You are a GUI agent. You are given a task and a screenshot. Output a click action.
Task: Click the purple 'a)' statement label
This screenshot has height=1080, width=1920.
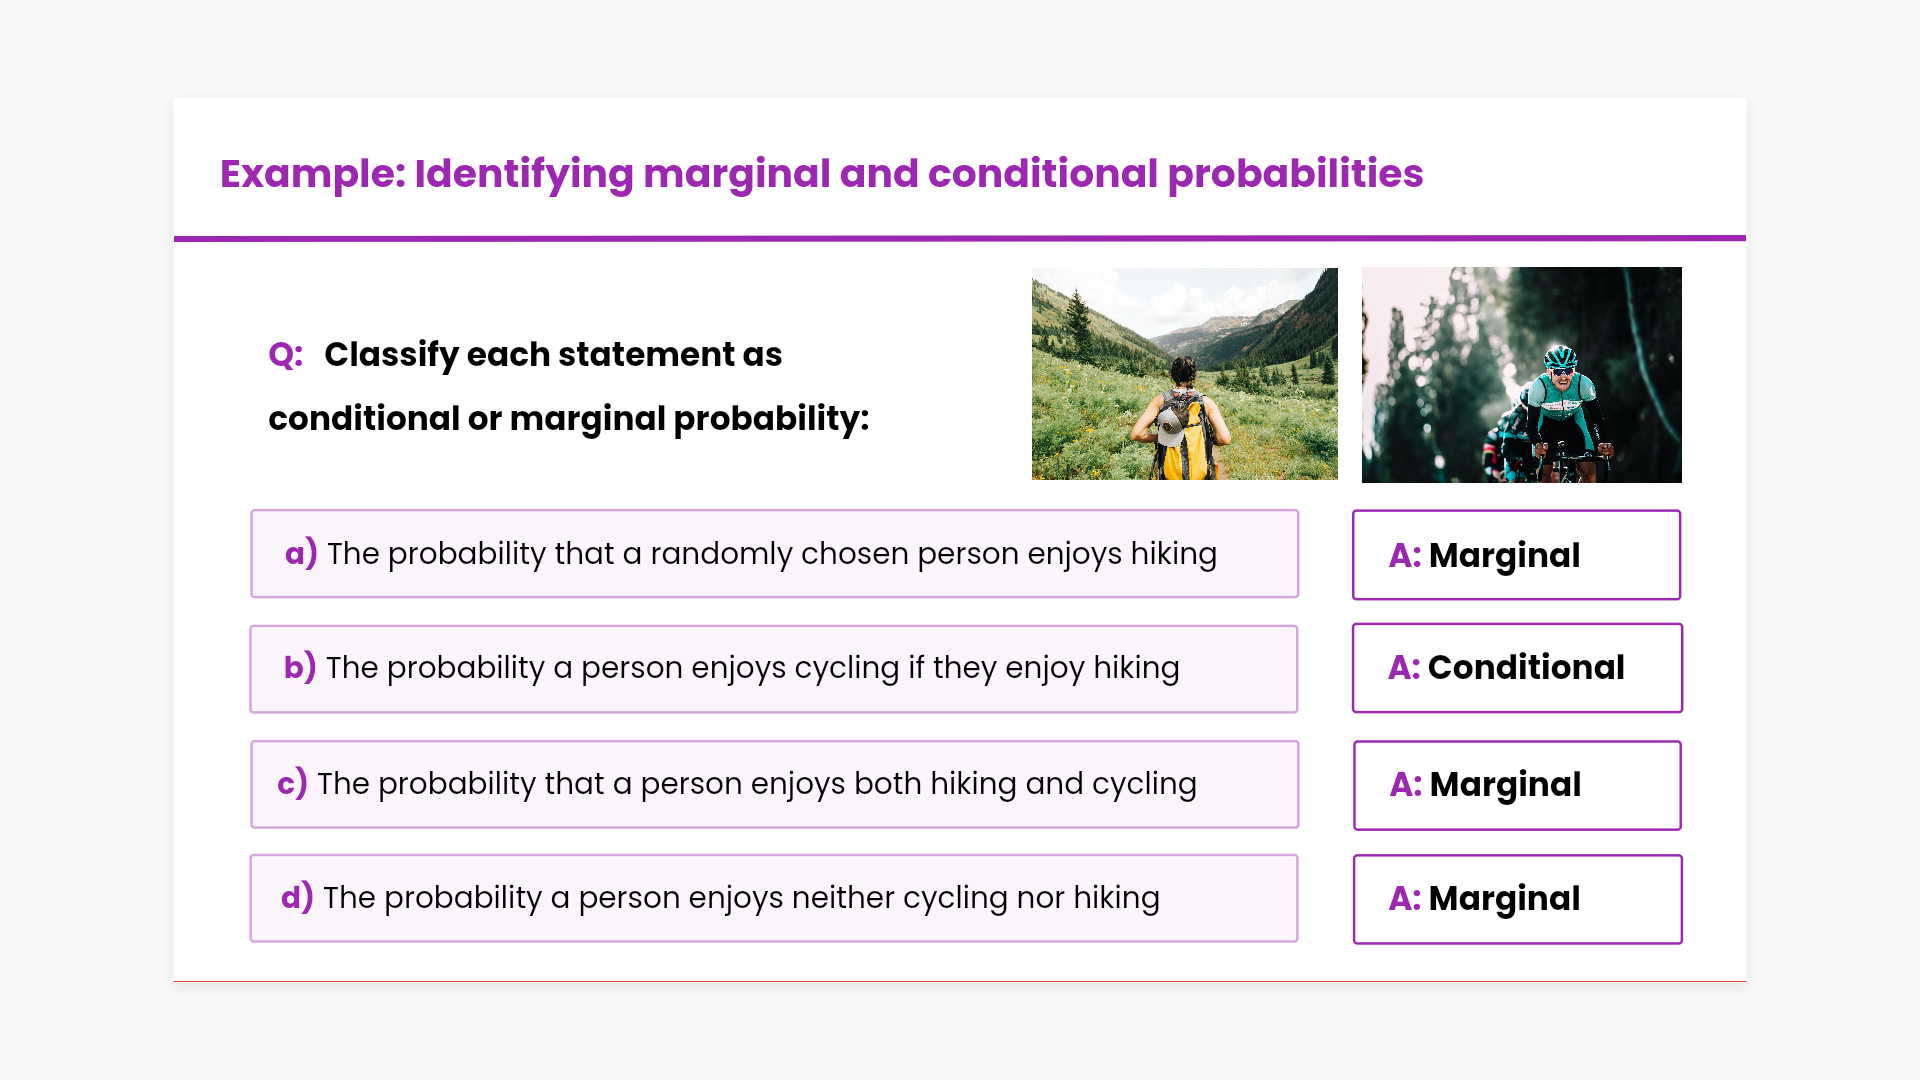(300, 553)
